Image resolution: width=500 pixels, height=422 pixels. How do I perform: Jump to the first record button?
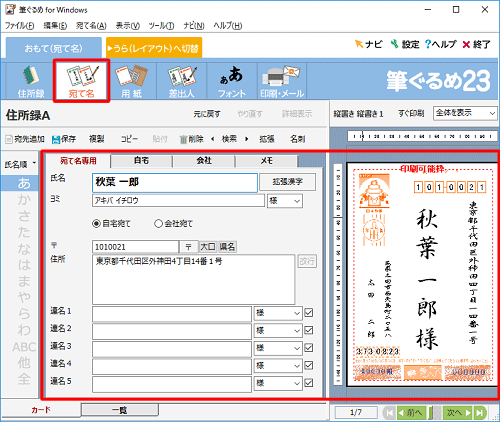pyautogui.click(x=389, y=413)
